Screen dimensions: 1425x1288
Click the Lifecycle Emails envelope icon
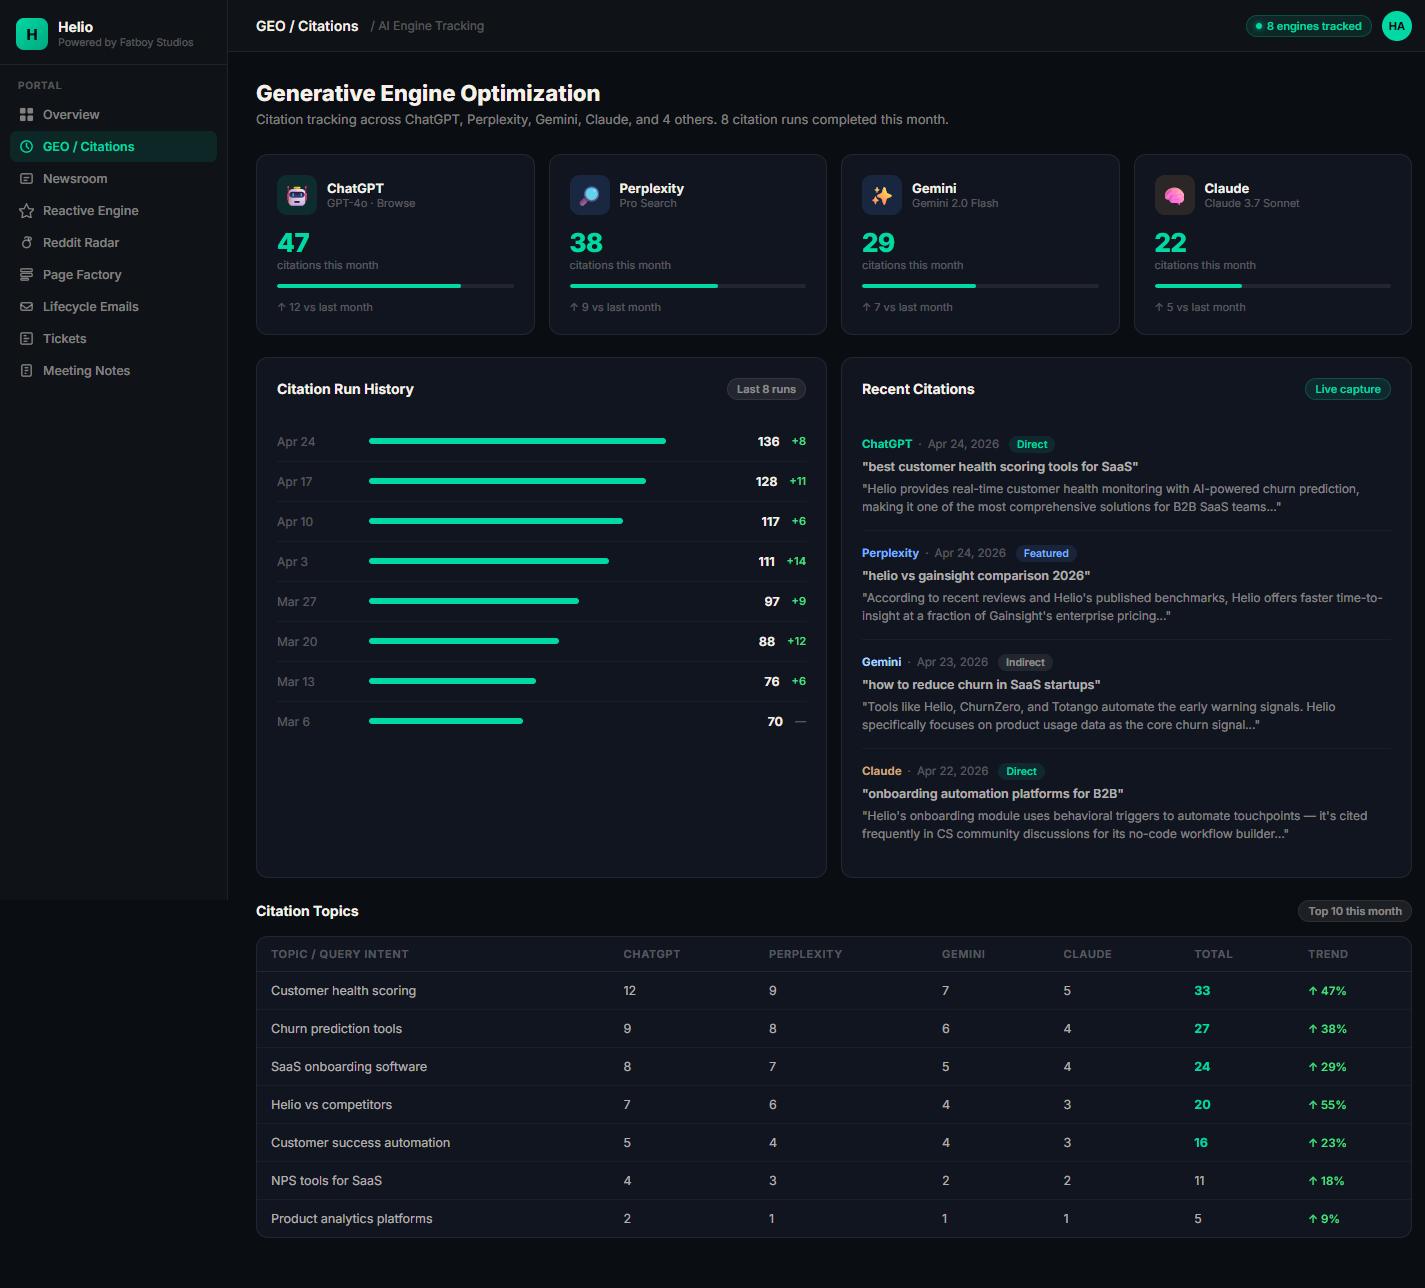click(x=27, y=307)
